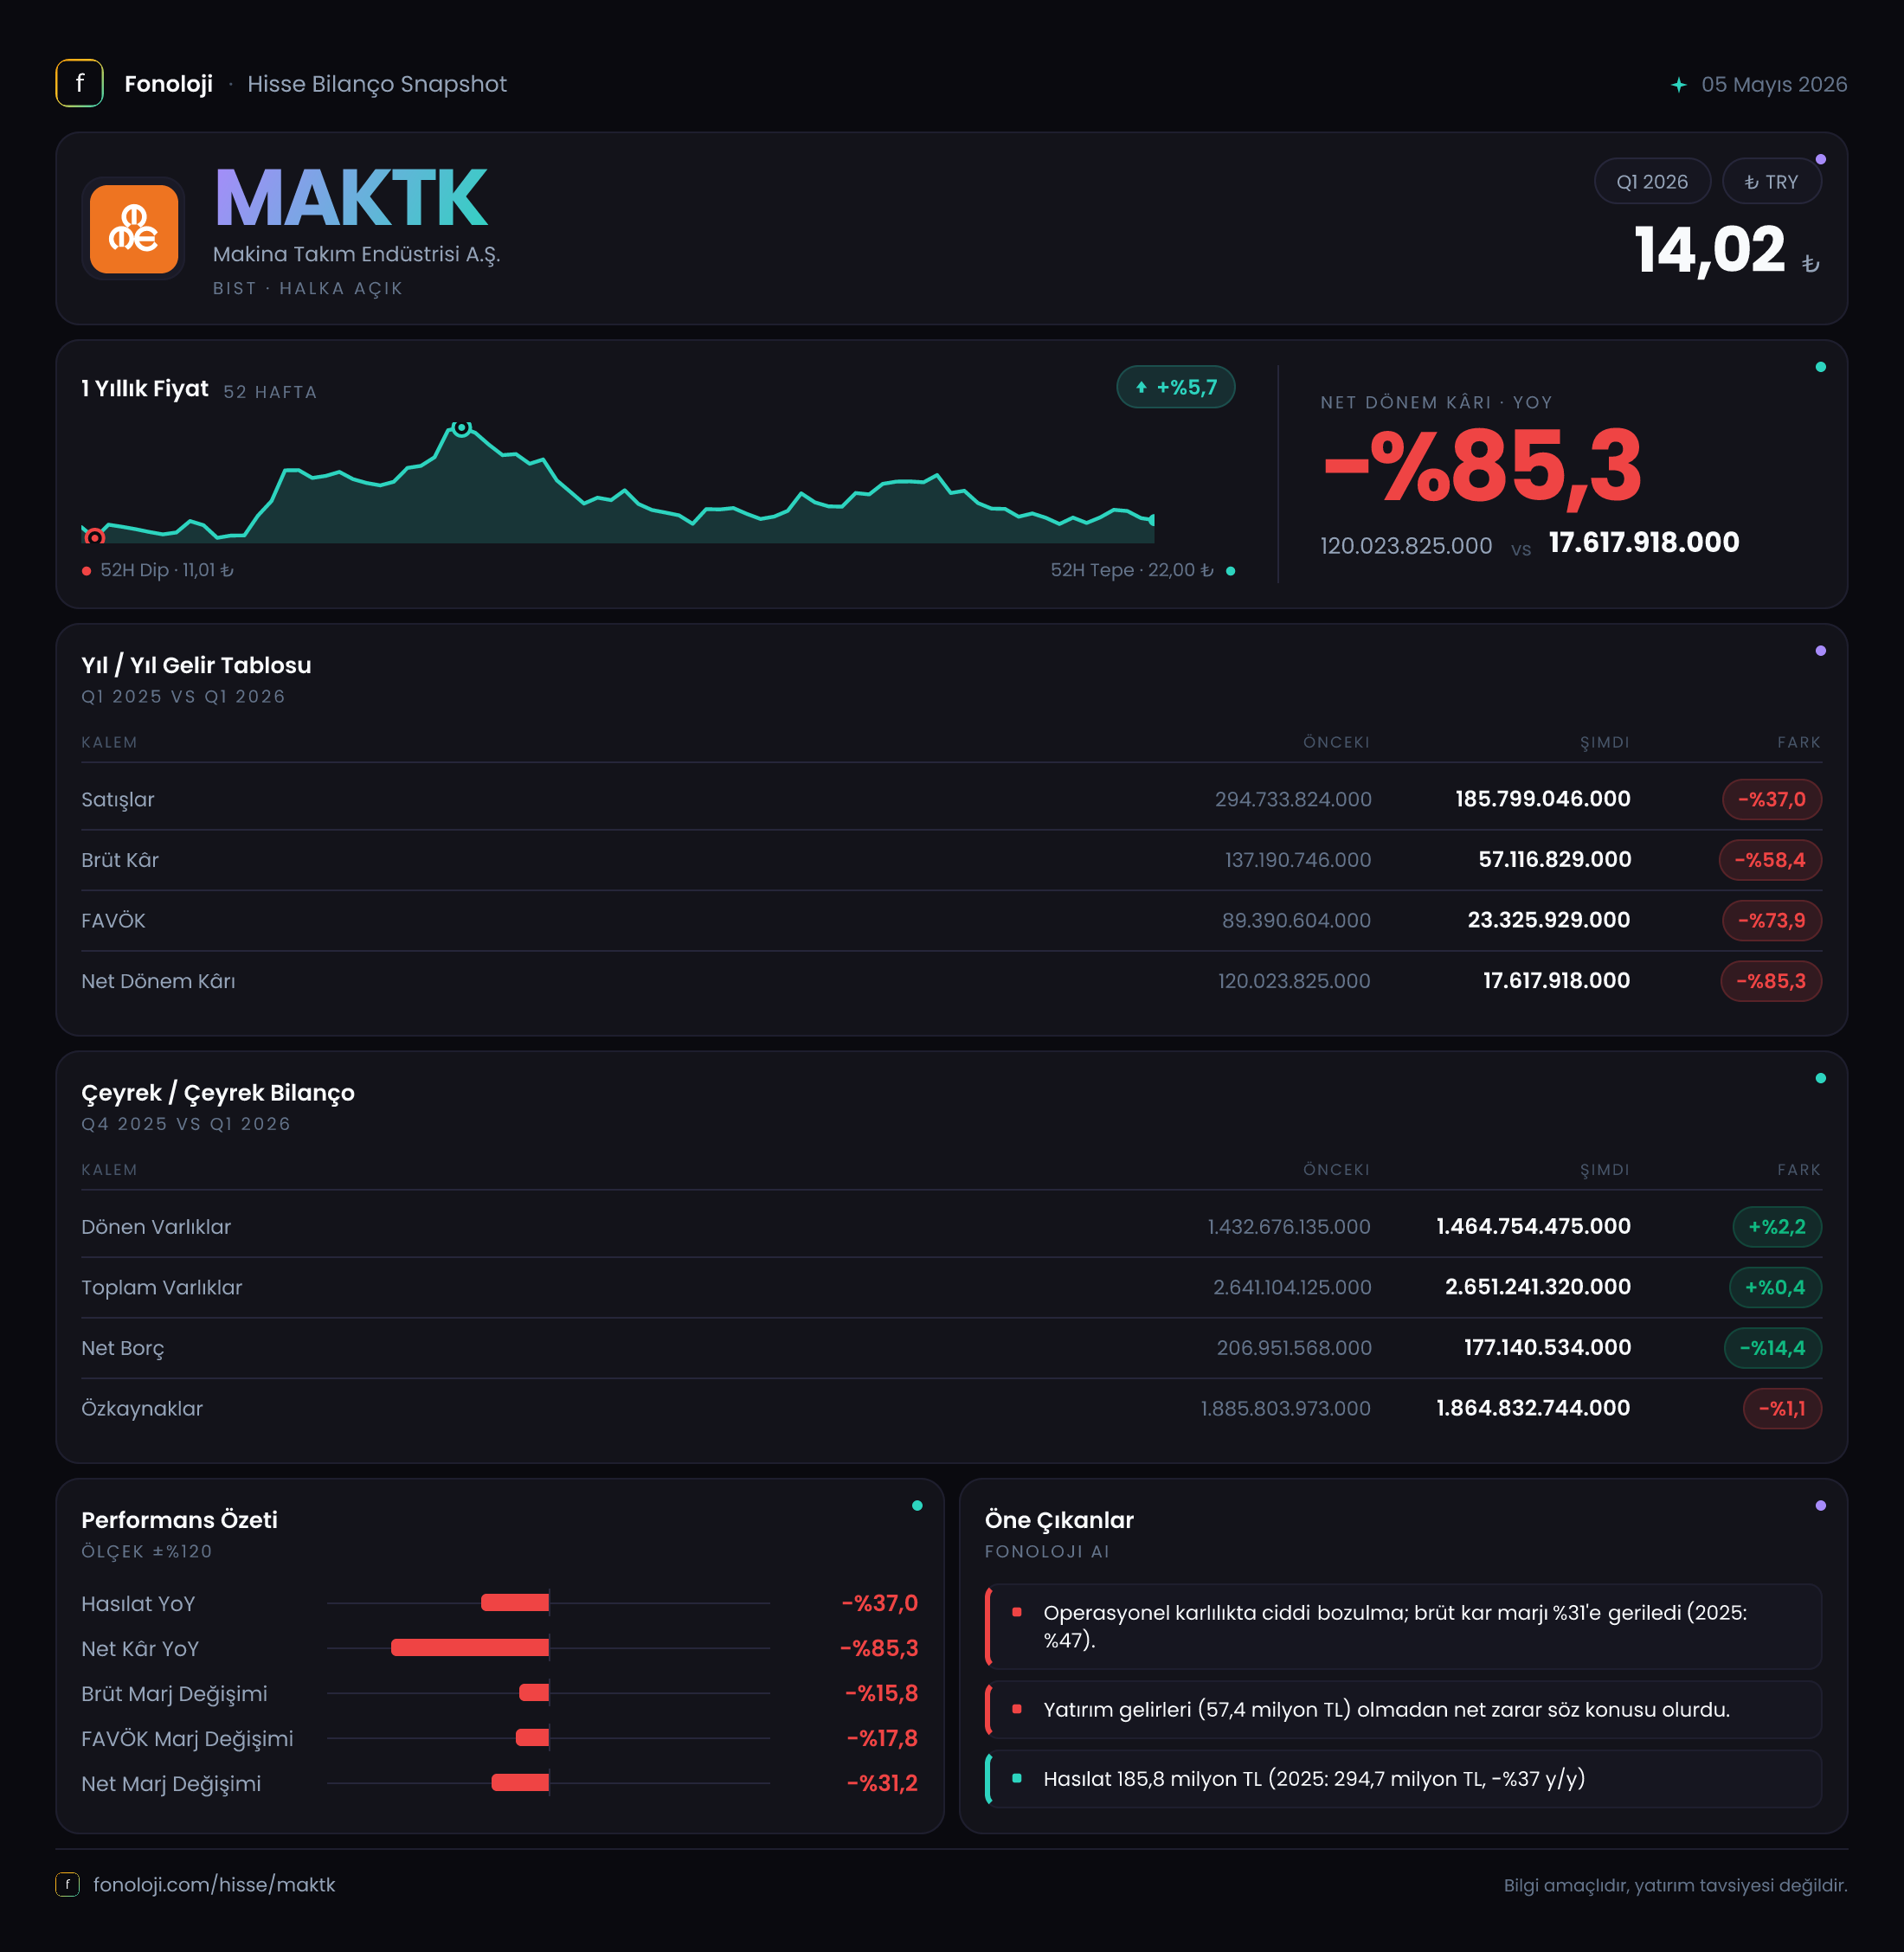Open the highlight about Yatırım gelirleri
This screenshot has width=1904, height=1952.
[1403, 1709]
